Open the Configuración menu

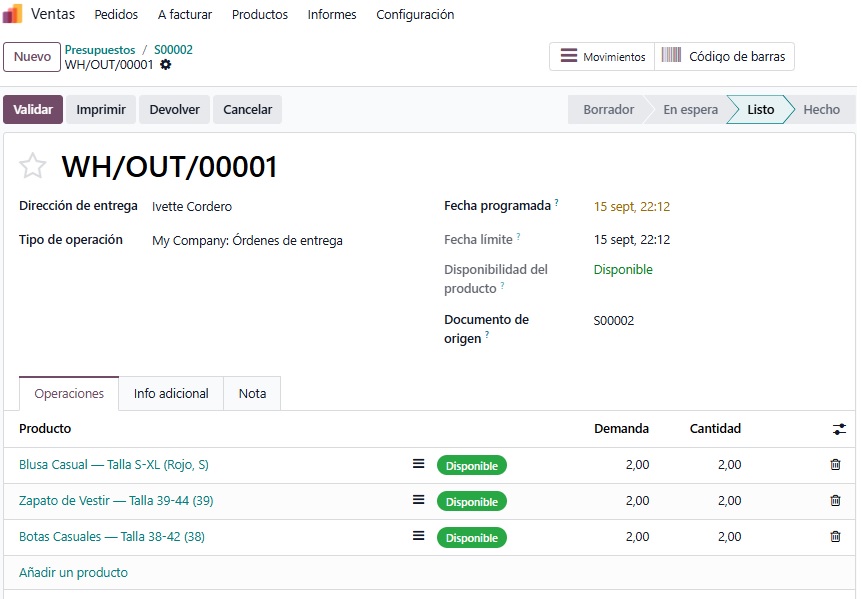[415, 15]
